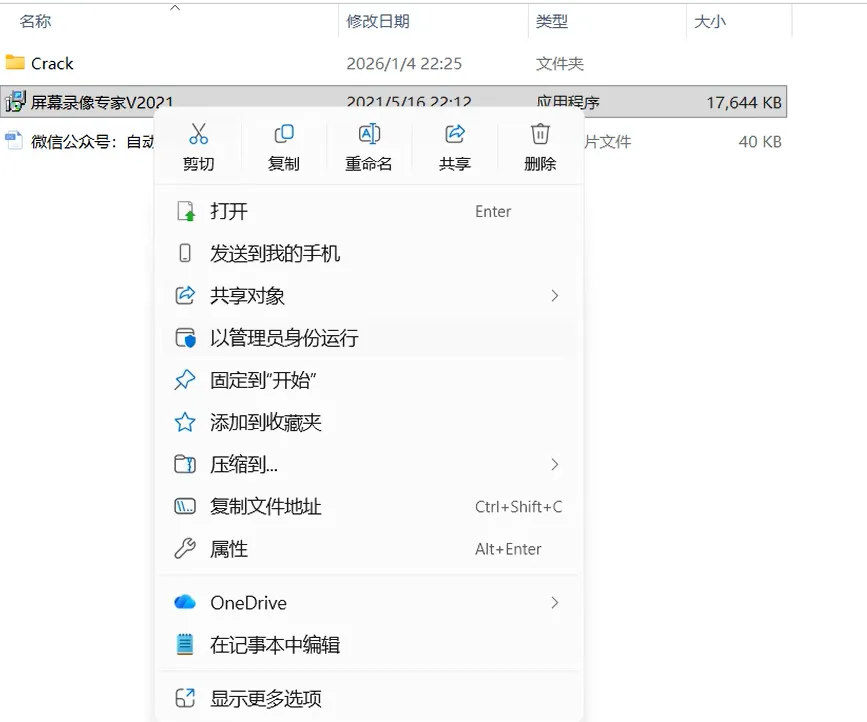Click the star icon beside 添加到收藏夹
867x722 pixels.
pos(185,422)
